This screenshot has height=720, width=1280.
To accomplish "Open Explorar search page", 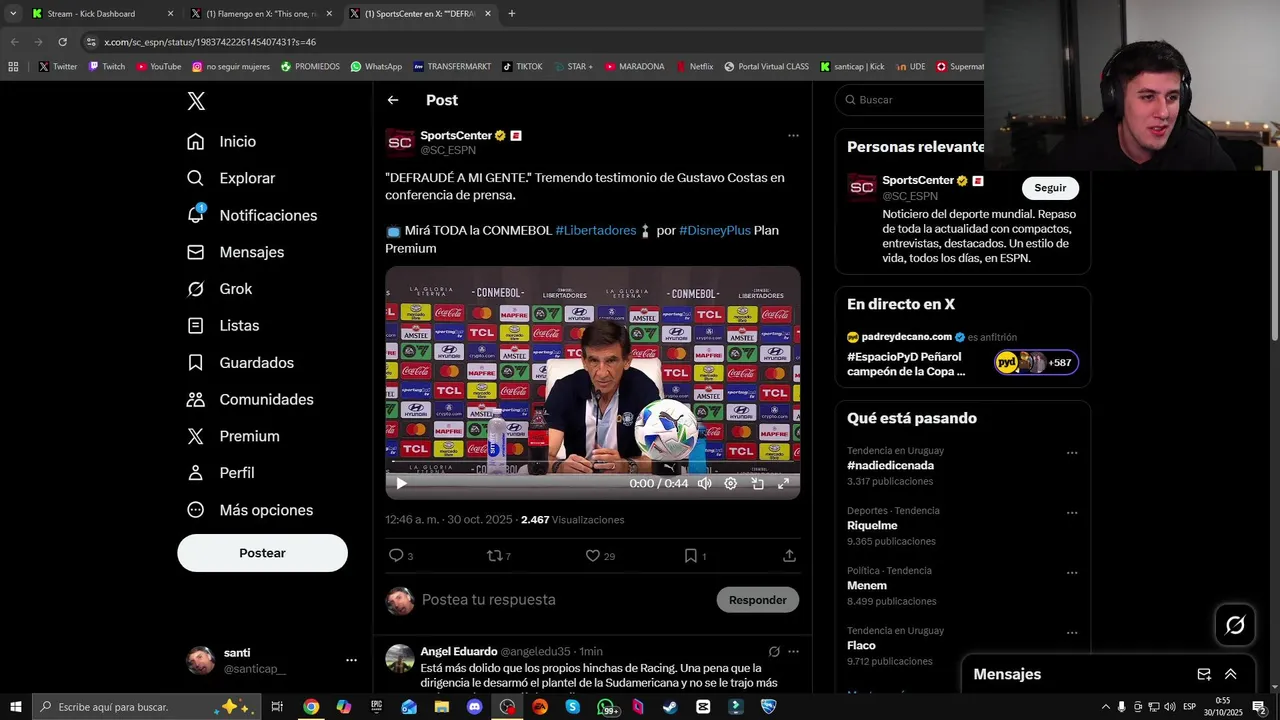I will [230, 178].
